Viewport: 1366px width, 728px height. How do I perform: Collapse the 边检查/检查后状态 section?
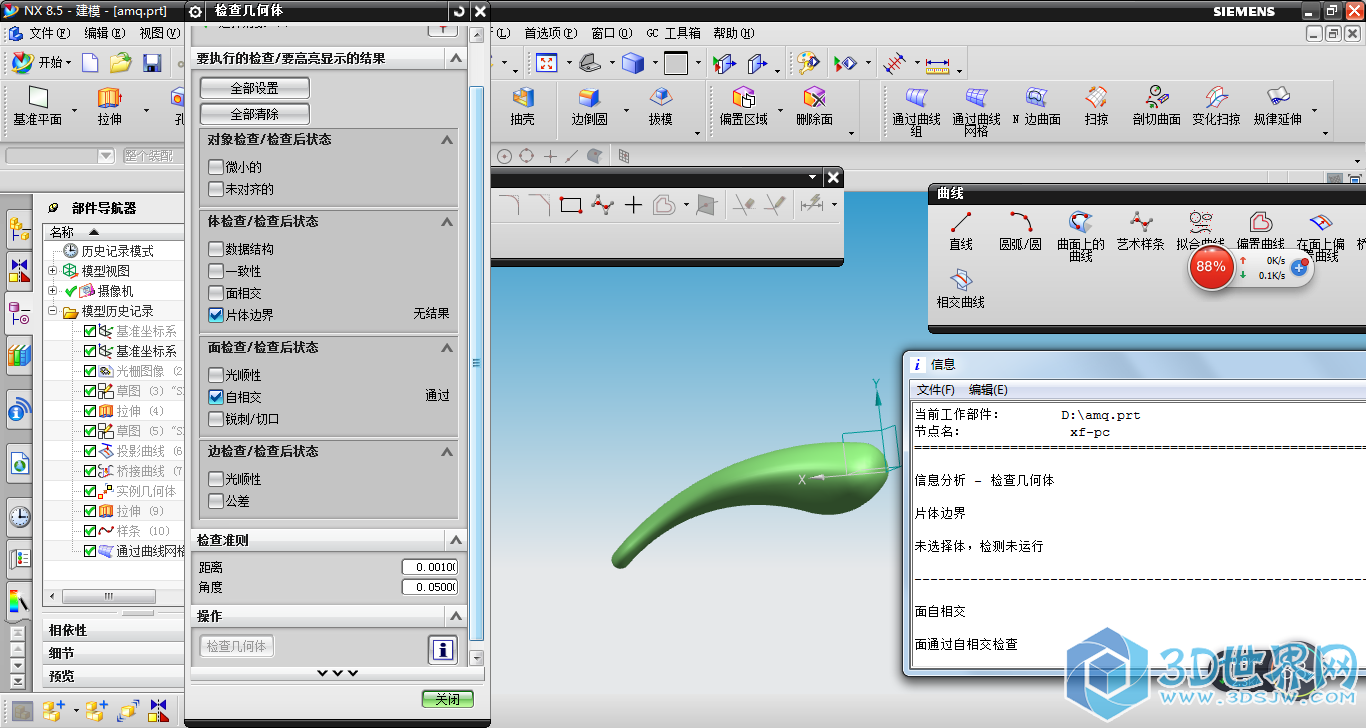446,452
